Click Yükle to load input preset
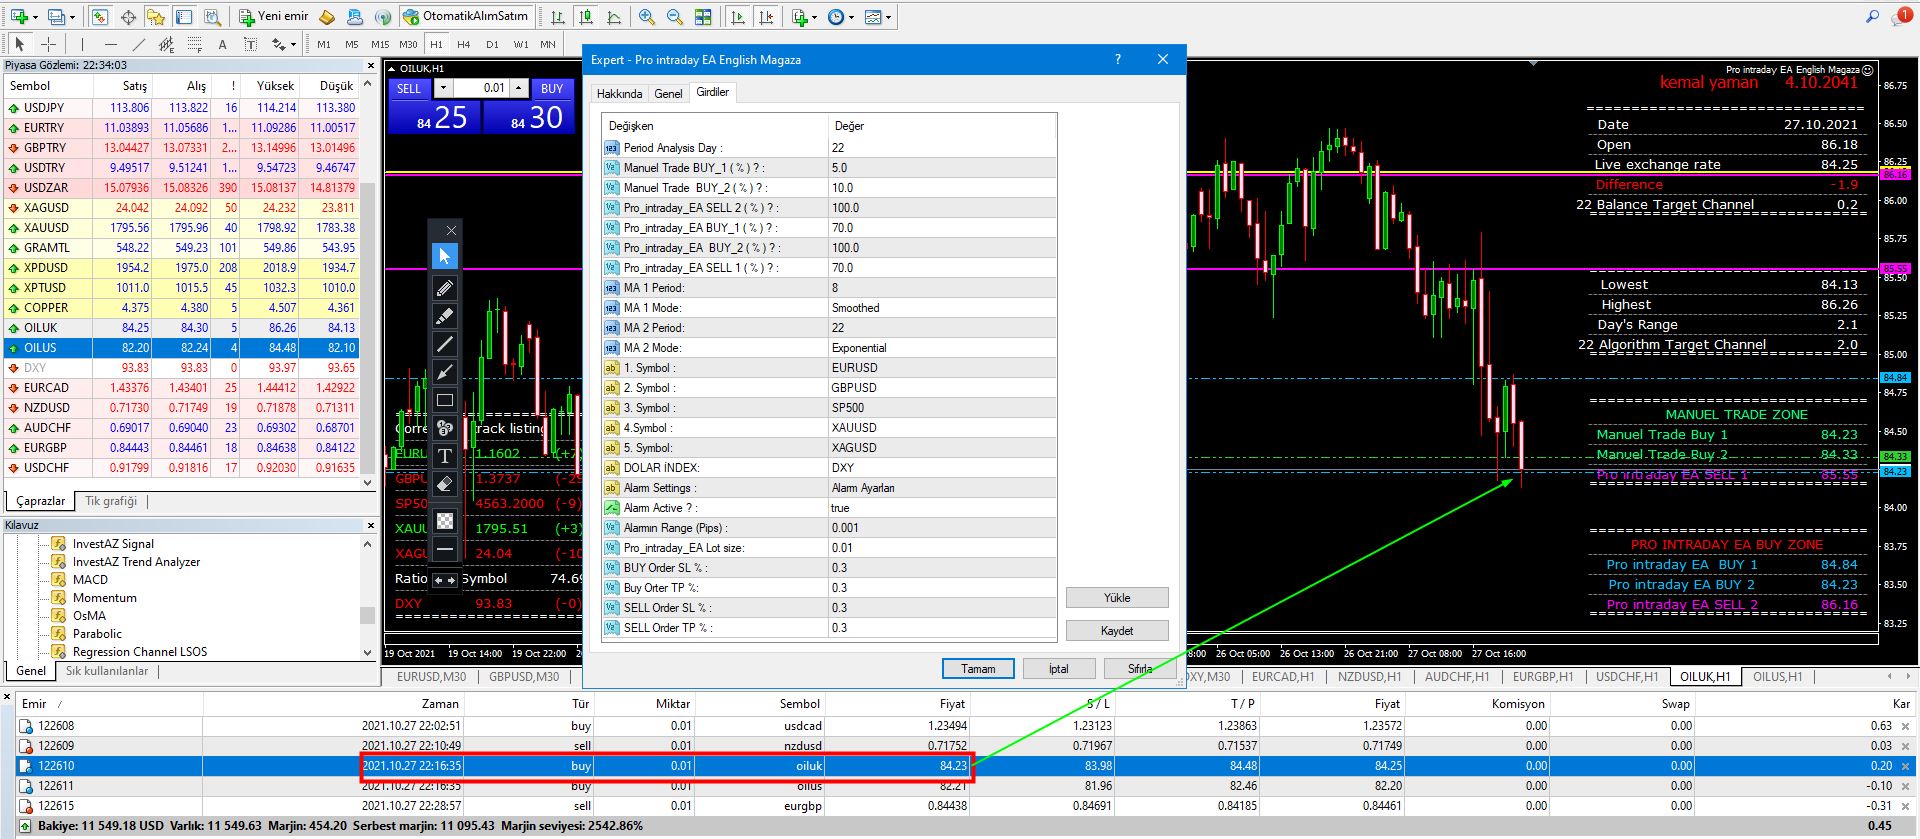Viewport: 1920px width, 839px height. point(1117,598)
